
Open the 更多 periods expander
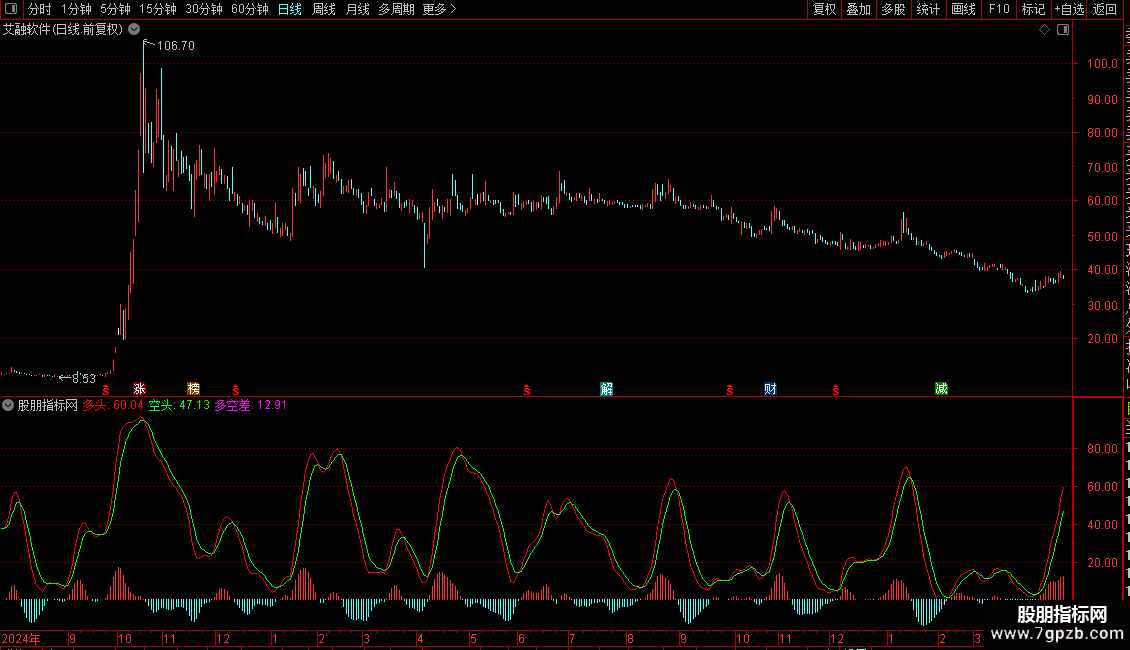(440, 9)
